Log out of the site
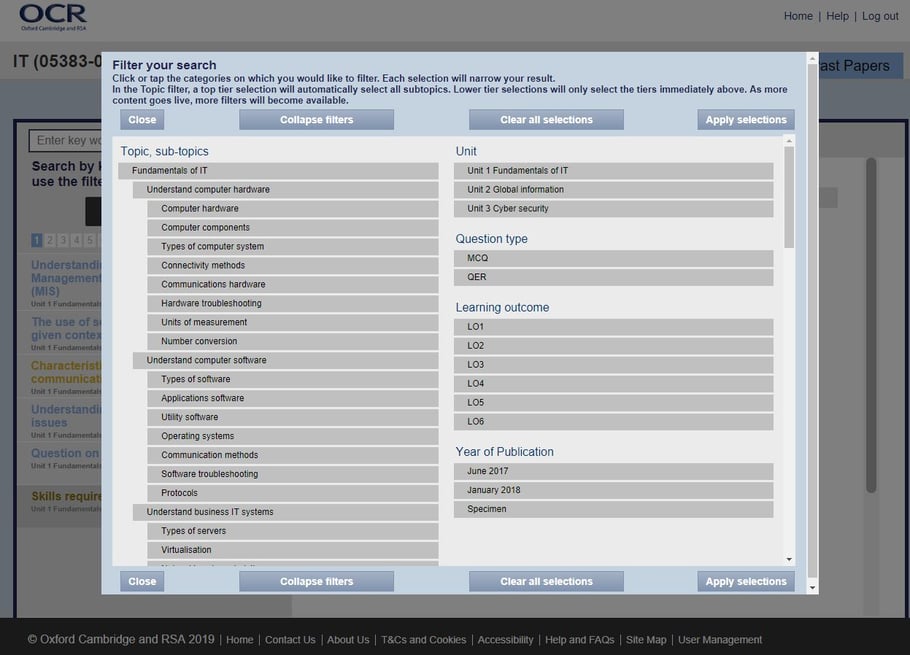The image size is (910, 655). tap(880, 16)
